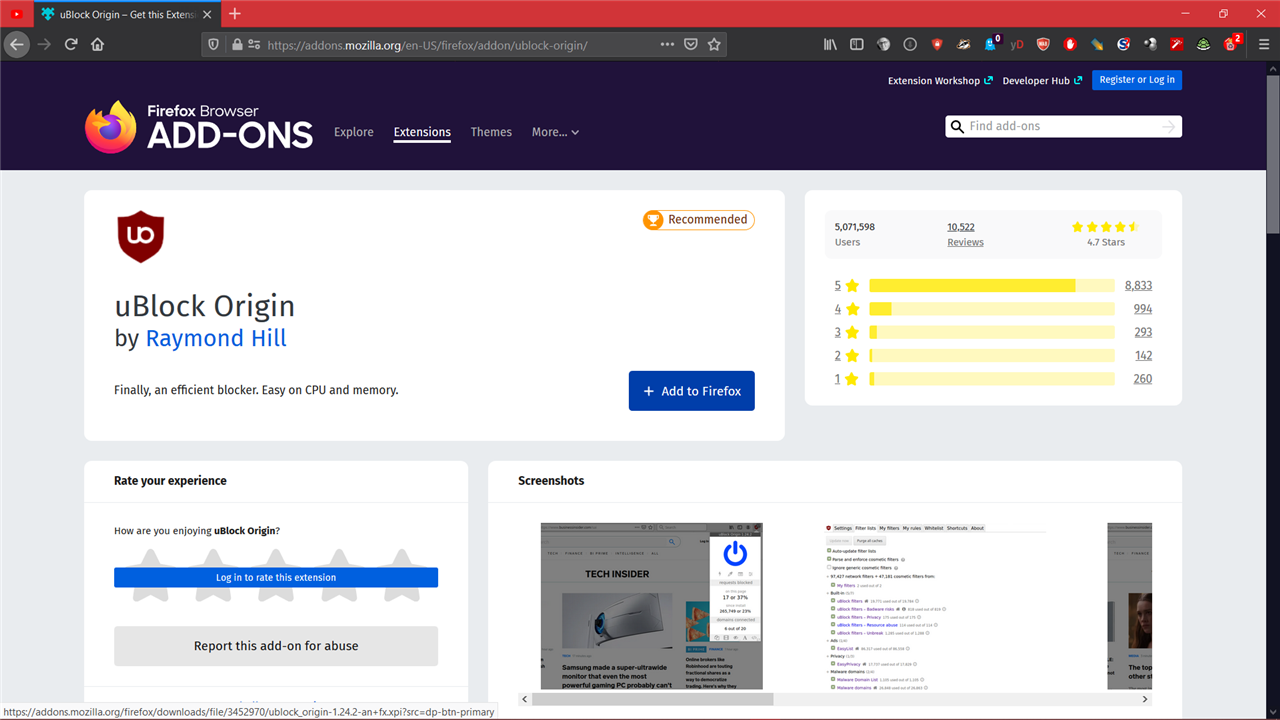Click the pencil highlighter extension icon
This screenshot has width=1280, height=720.
point(1097,44)
